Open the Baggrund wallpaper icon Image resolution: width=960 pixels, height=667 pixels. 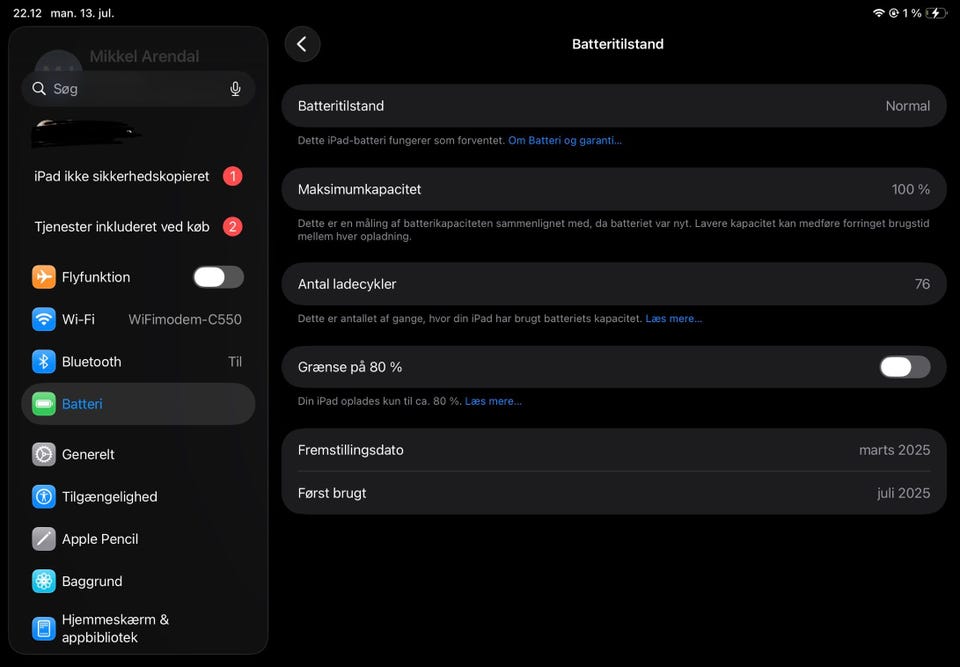click(x=43, y=581)
